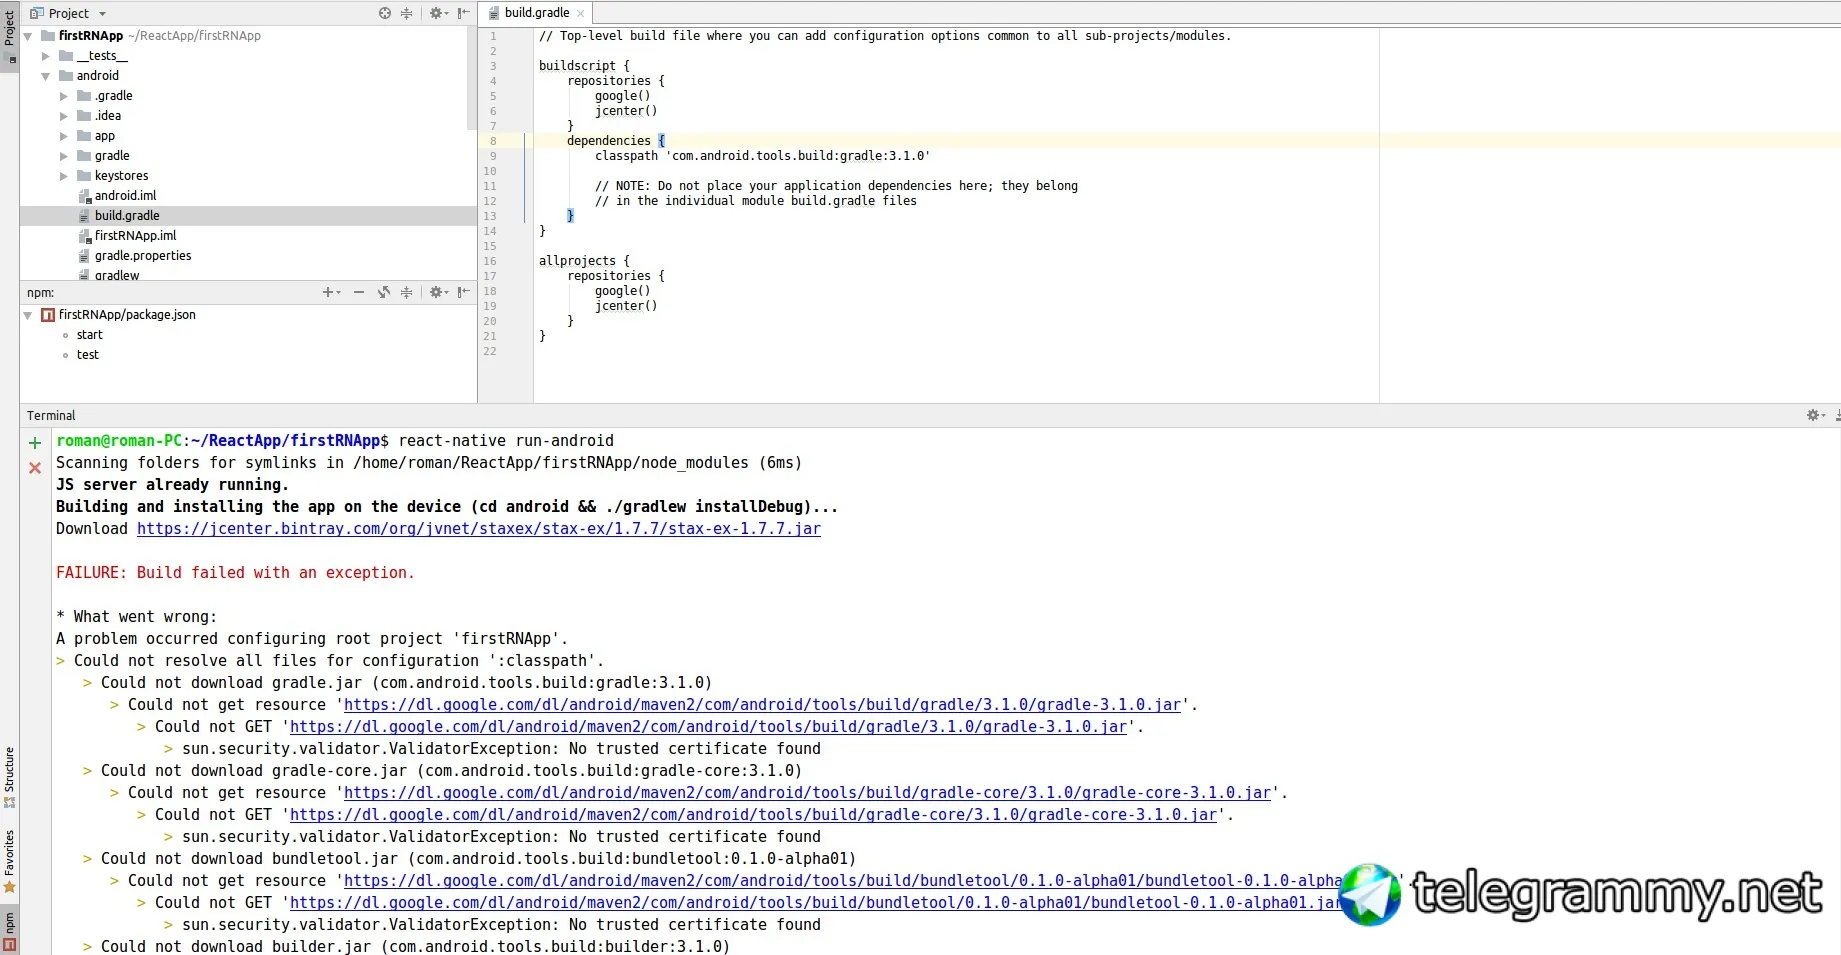Switch to the build.gradle editor tab
This screenshot has height=955, width=1841.
[x=537, y=13]
